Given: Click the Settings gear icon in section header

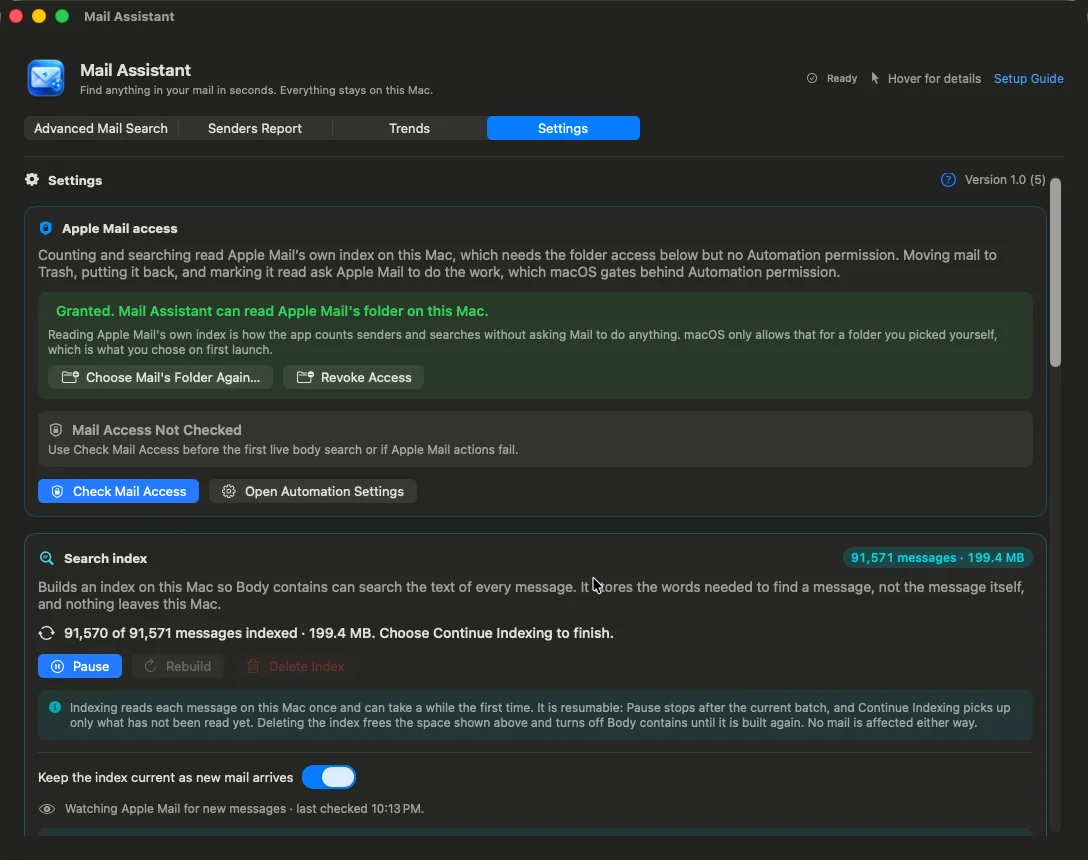Looking at the screenshot, I should (x=32, y=180).
